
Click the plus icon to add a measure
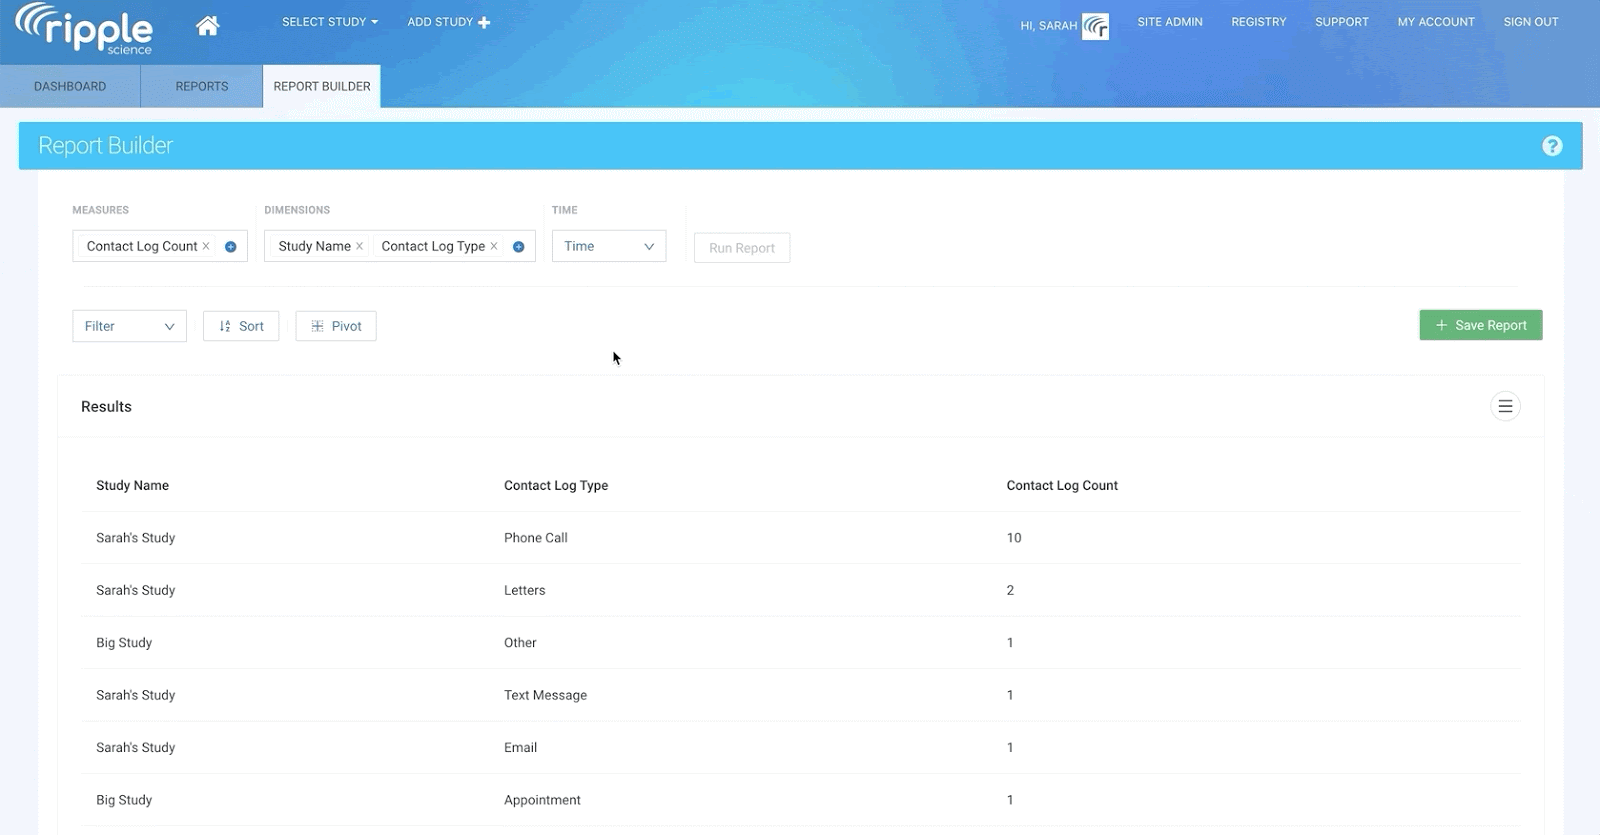pyautogui.click(x=231, y=247)
